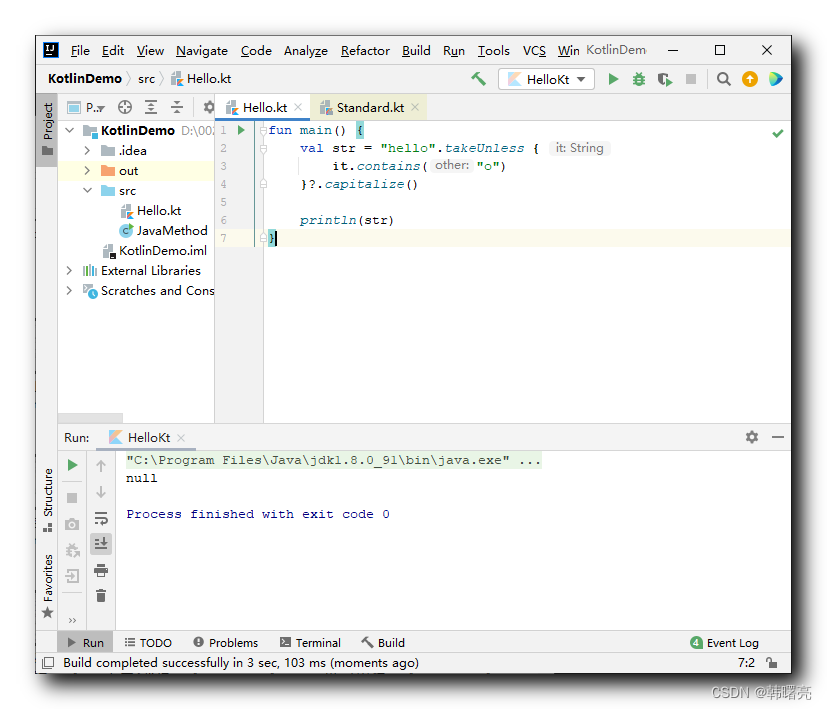The image size is (827, 709).
Task: Click the colorful icon after the update icon
Action: (775, 79)
